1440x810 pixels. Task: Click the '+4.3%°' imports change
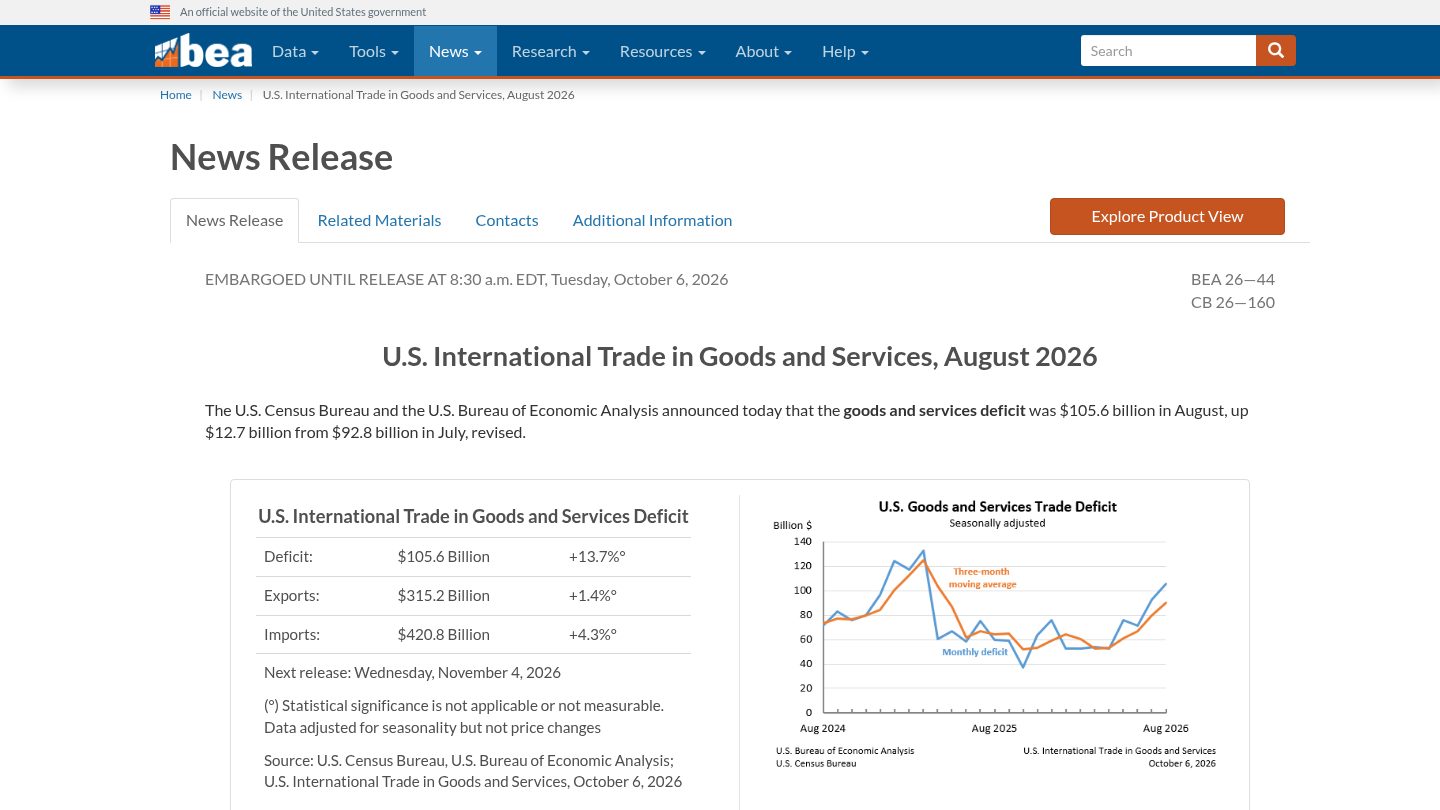(x=593, y=634)
